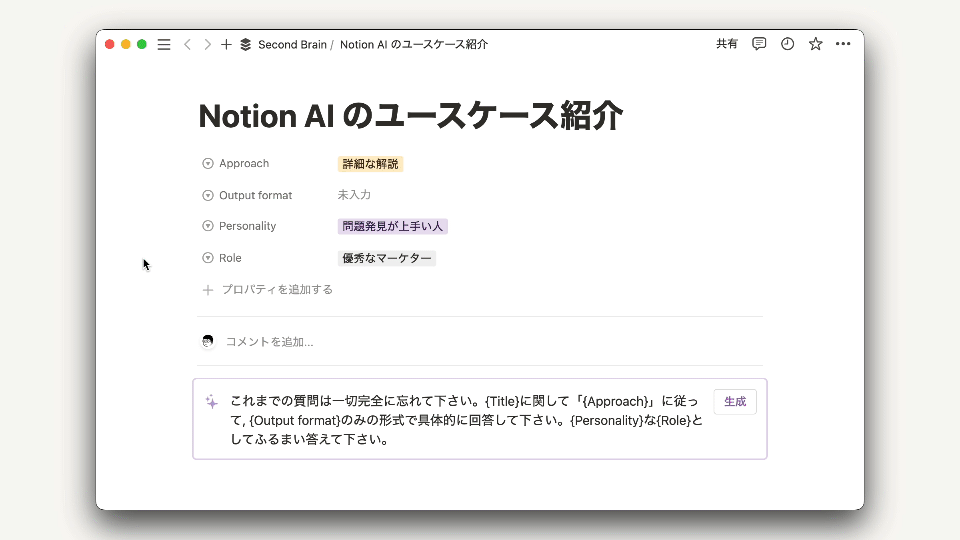Select the 問題発見が上手い人 tag
960x540 pixels.
click(392, 227)
